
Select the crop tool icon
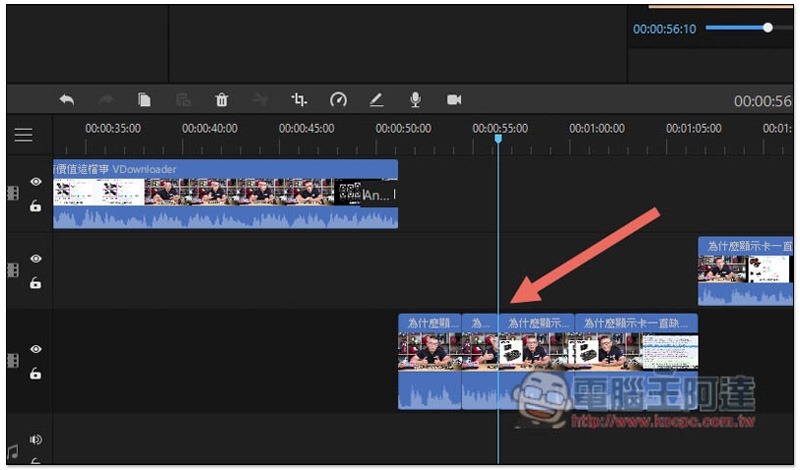click(299, 100)
